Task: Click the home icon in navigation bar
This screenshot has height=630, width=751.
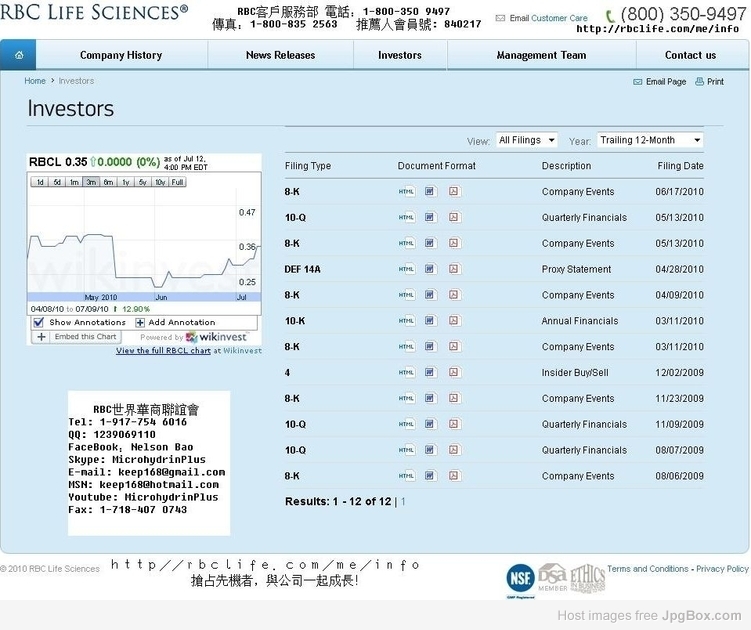Action: point(19,55)
